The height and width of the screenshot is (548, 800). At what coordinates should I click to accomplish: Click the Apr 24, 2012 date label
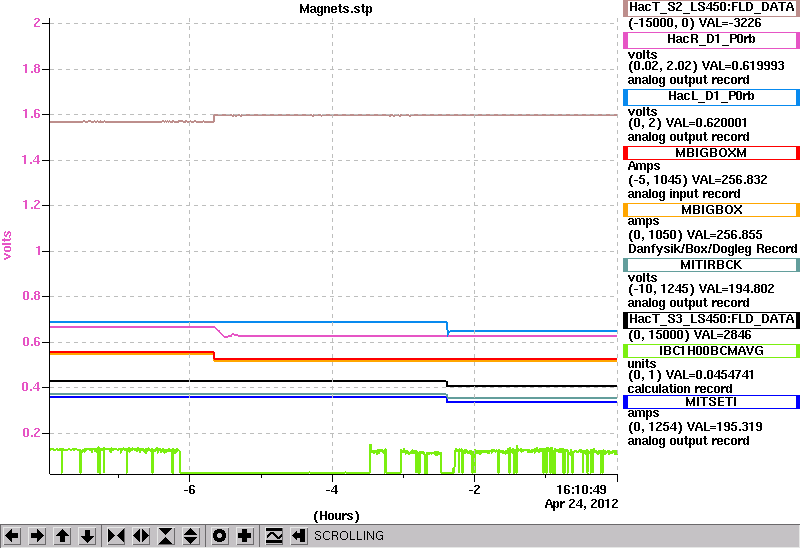pyautogui.click(x=581, y=504)
